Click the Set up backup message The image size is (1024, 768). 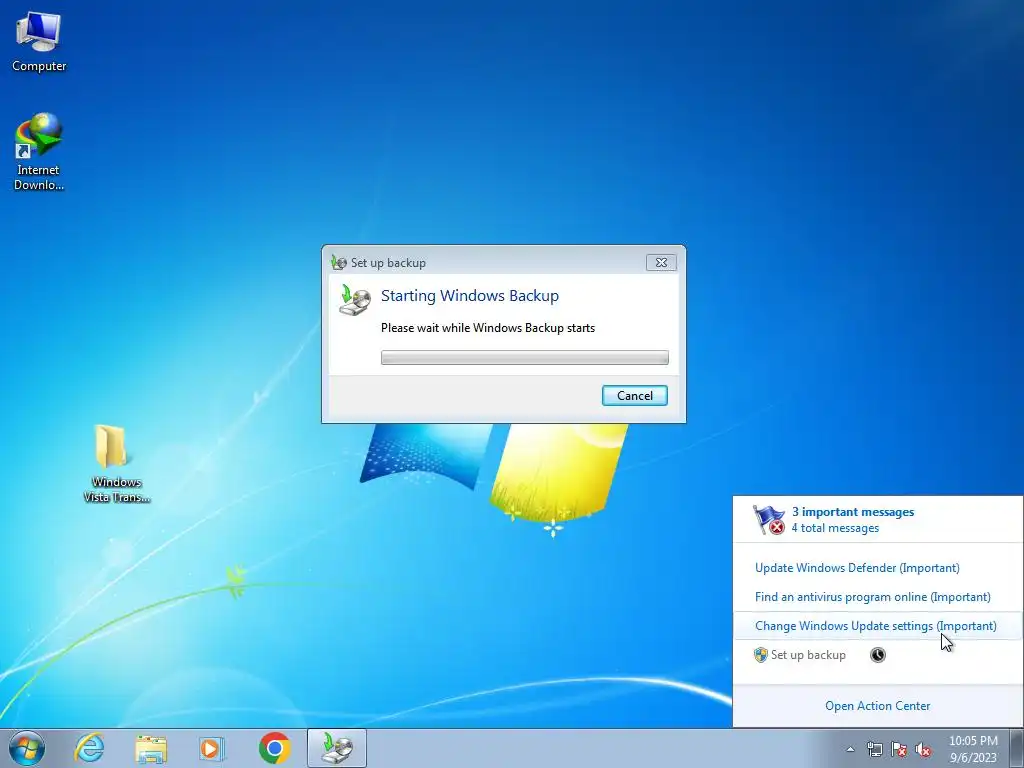[808, 655]
